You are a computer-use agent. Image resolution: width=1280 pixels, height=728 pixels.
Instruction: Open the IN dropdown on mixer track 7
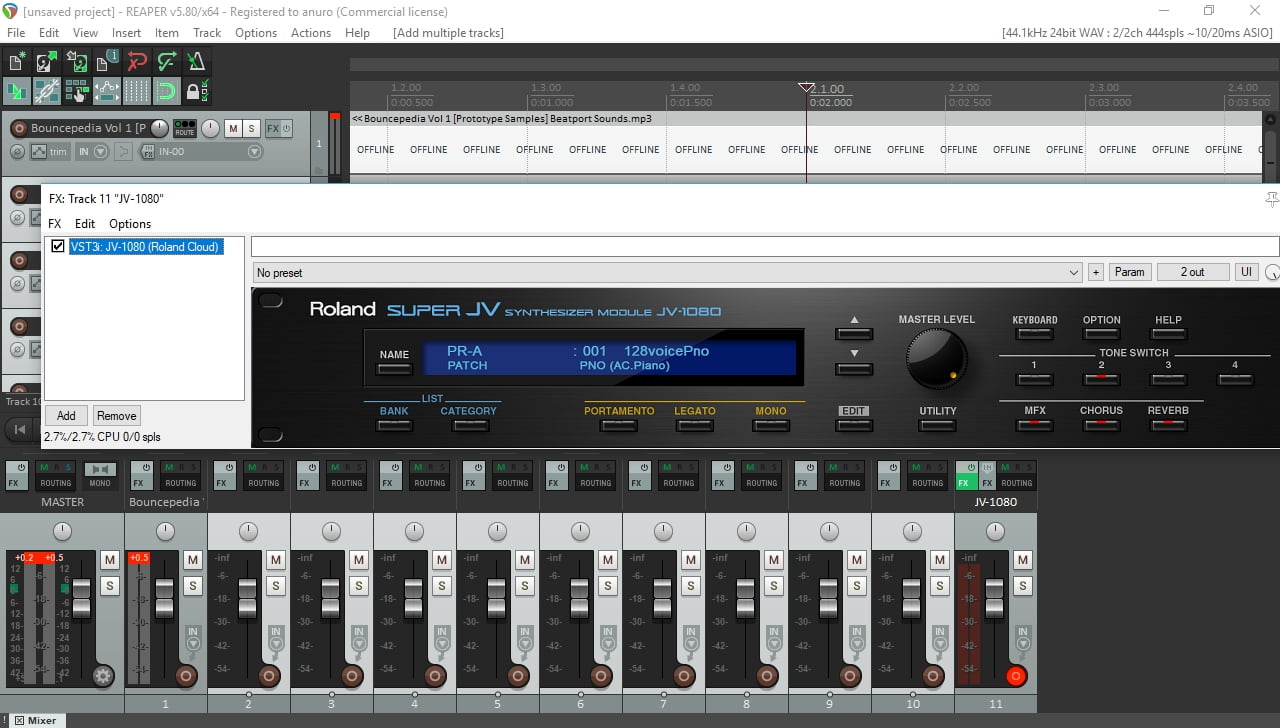(690, 637)
